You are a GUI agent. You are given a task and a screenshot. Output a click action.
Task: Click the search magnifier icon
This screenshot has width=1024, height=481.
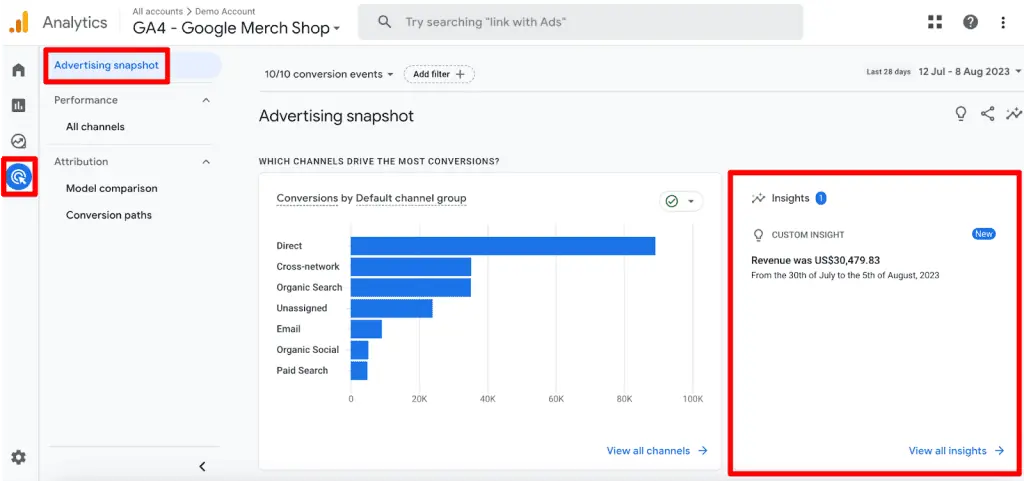point(385,22)
